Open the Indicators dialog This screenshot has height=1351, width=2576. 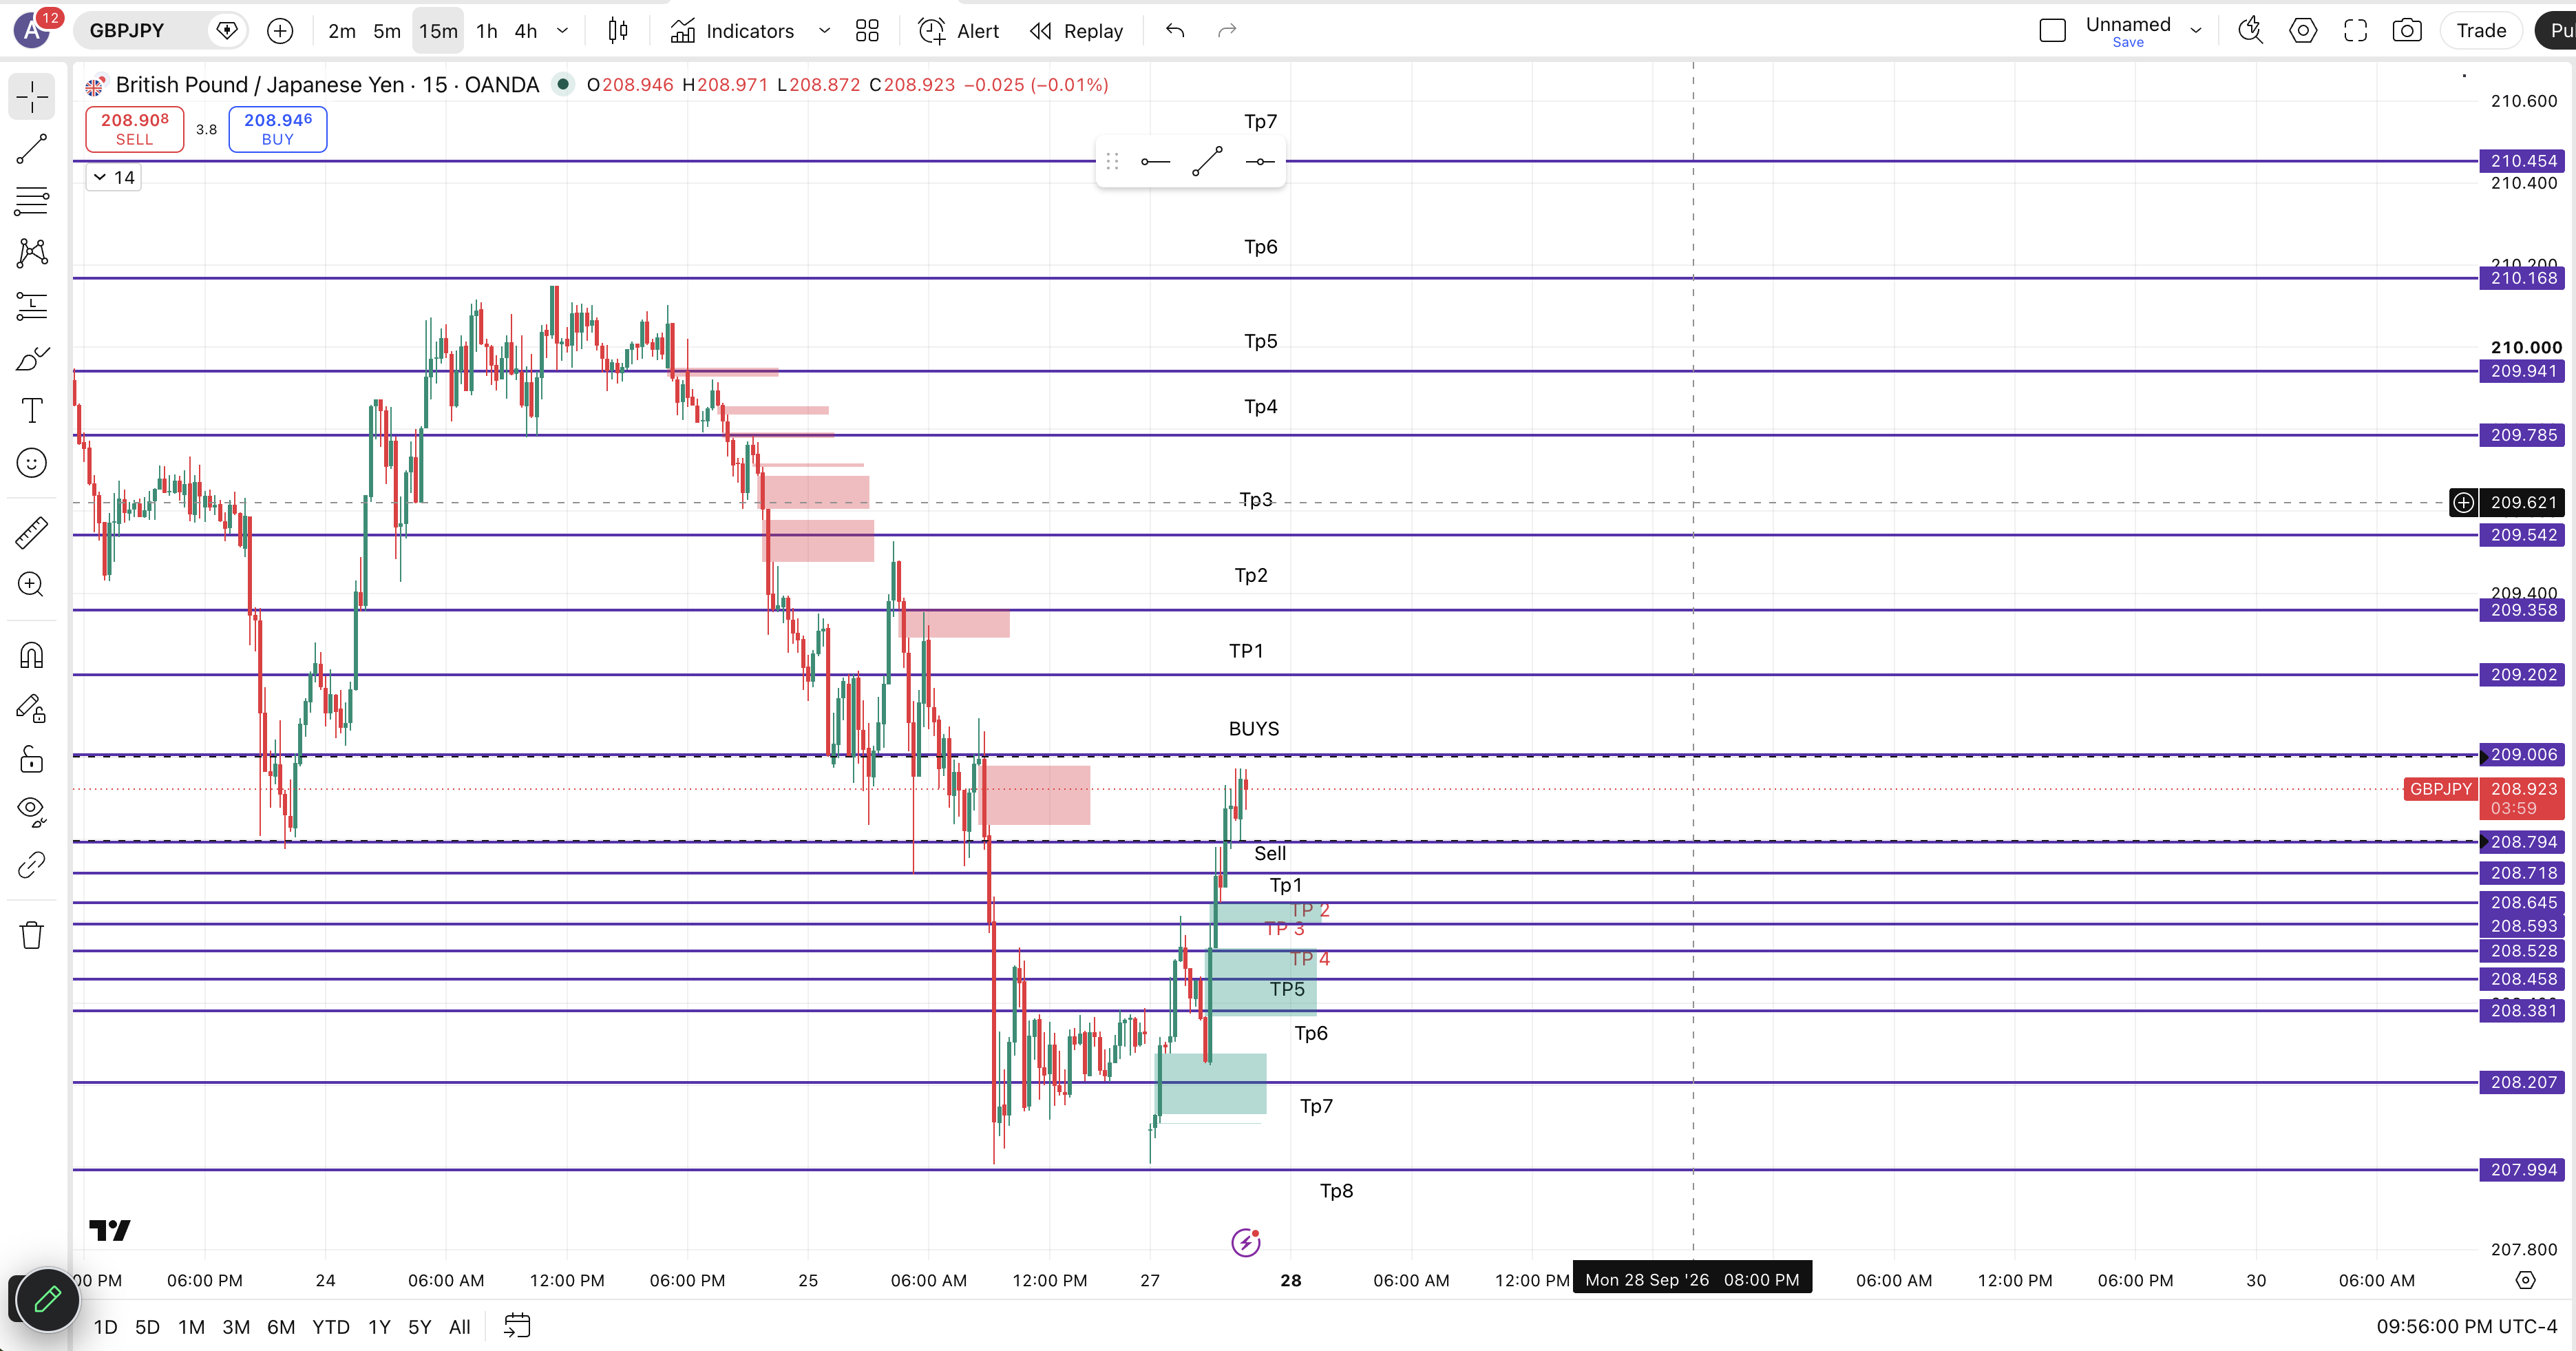732,31
